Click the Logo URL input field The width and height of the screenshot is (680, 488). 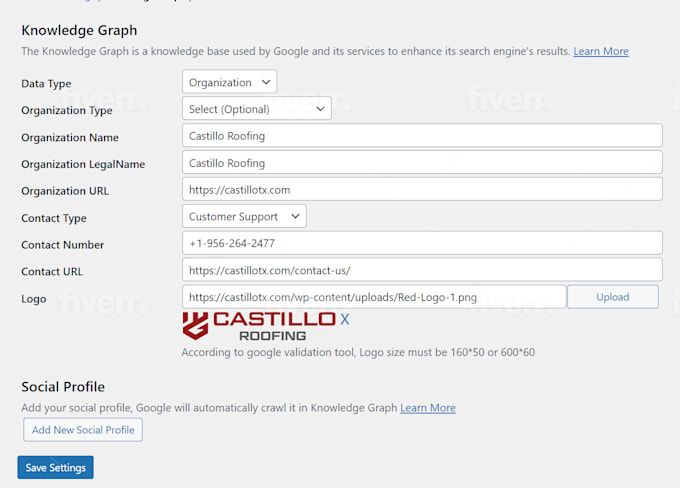[374, 297]
